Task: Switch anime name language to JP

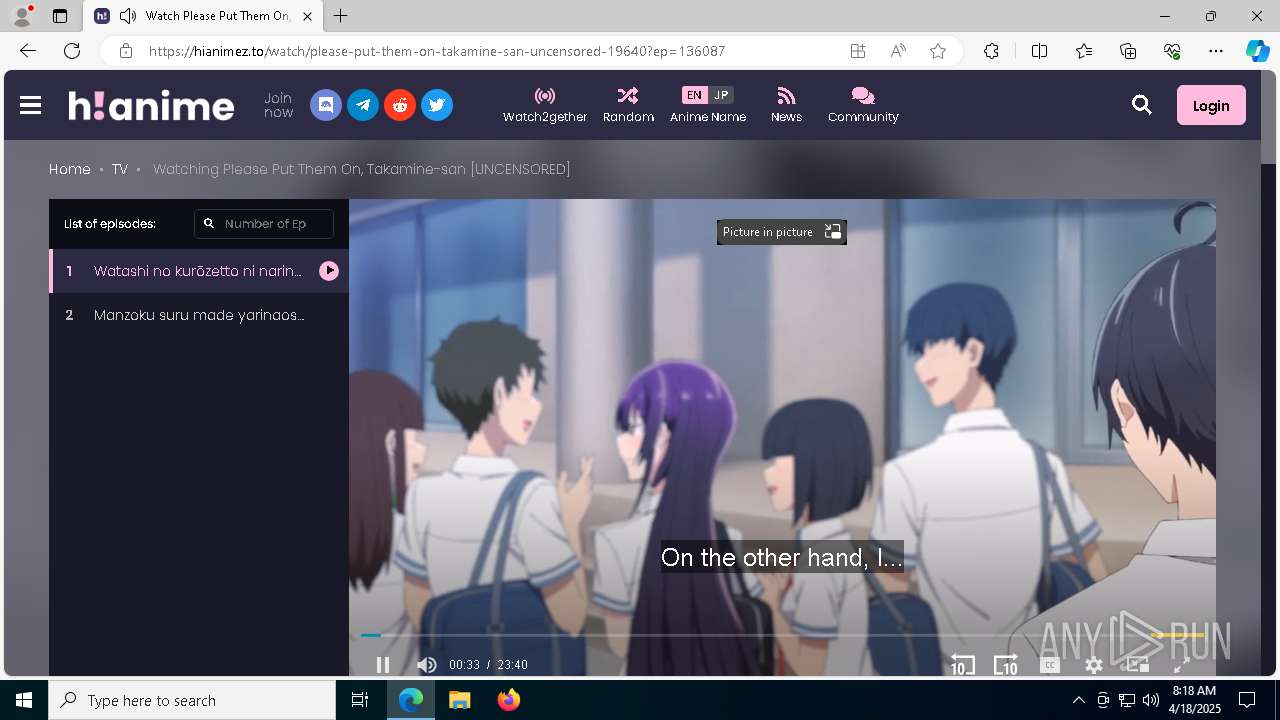Action: click(721, 95)
